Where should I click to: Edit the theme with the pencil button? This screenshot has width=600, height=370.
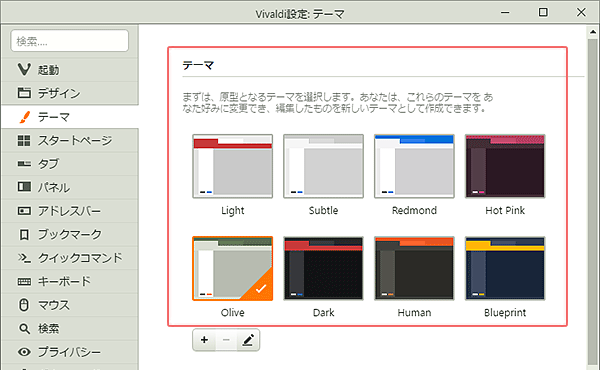point(248,340)
